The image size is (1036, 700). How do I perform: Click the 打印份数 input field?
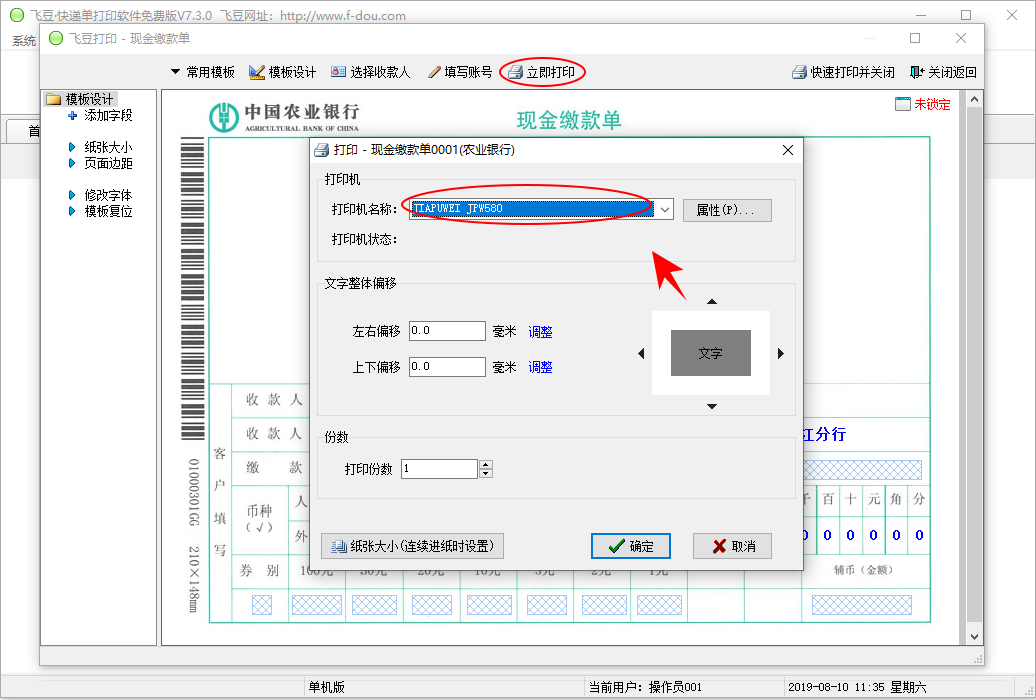439,469
